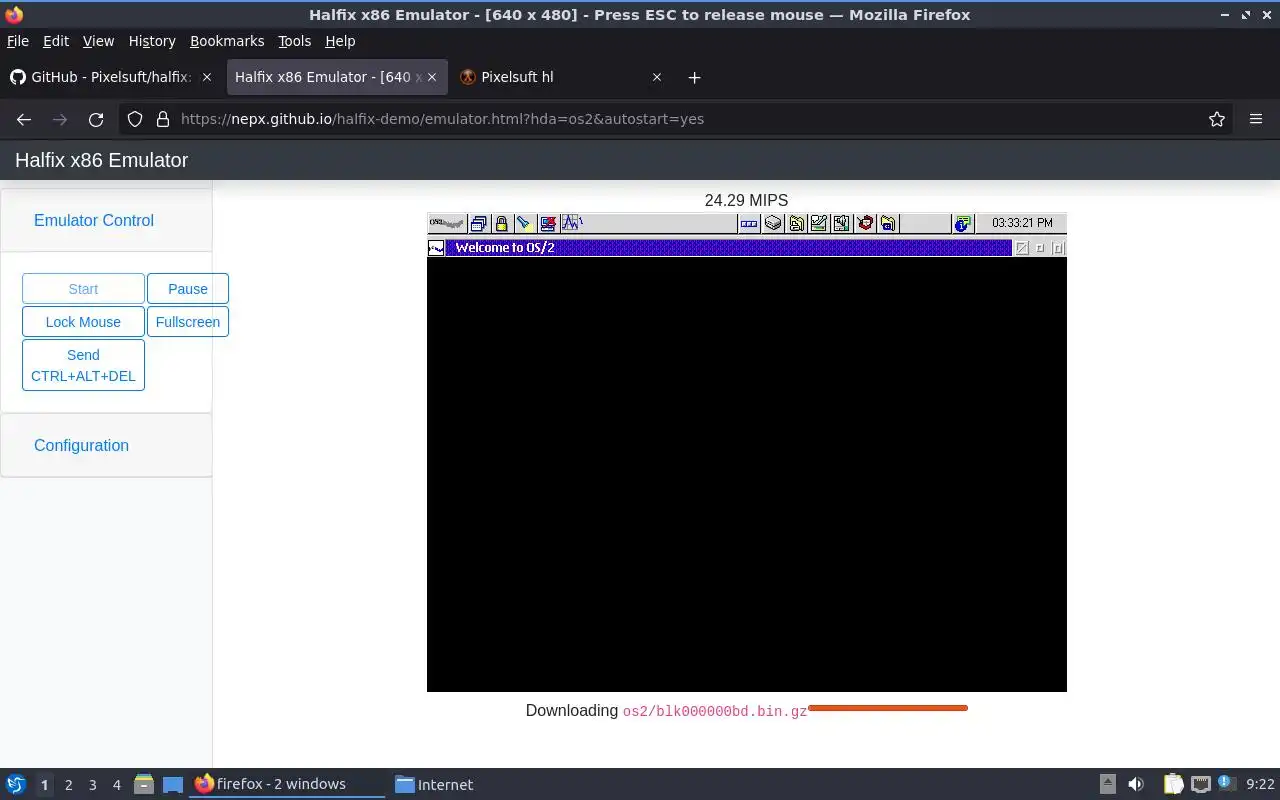Click the tracking protection shield icon

coord(135,119)
